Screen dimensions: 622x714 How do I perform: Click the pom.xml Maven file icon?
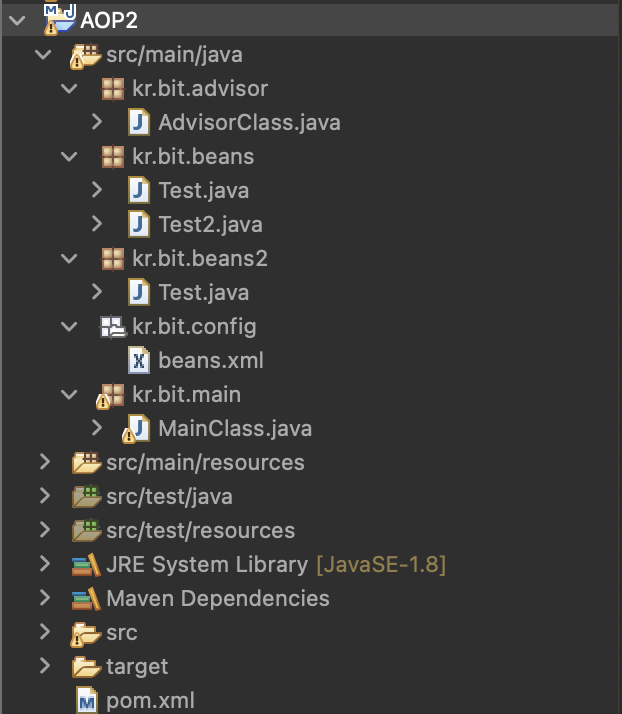(x=87, y=700)
